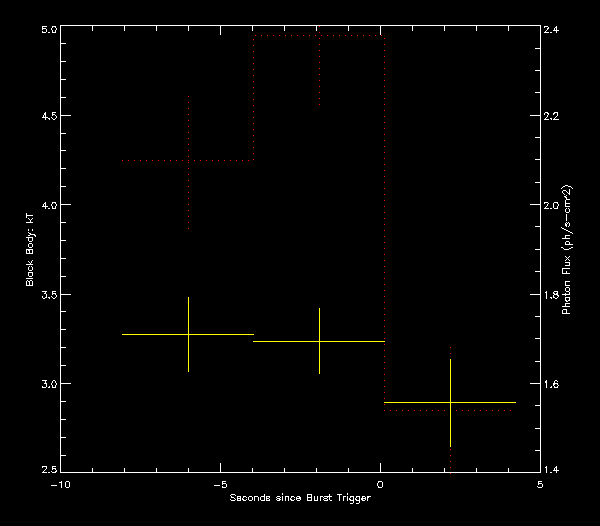Screen dimensions: 600x526
Task: Click the 2.0 tick label on right axis
Action: (552, 205)
